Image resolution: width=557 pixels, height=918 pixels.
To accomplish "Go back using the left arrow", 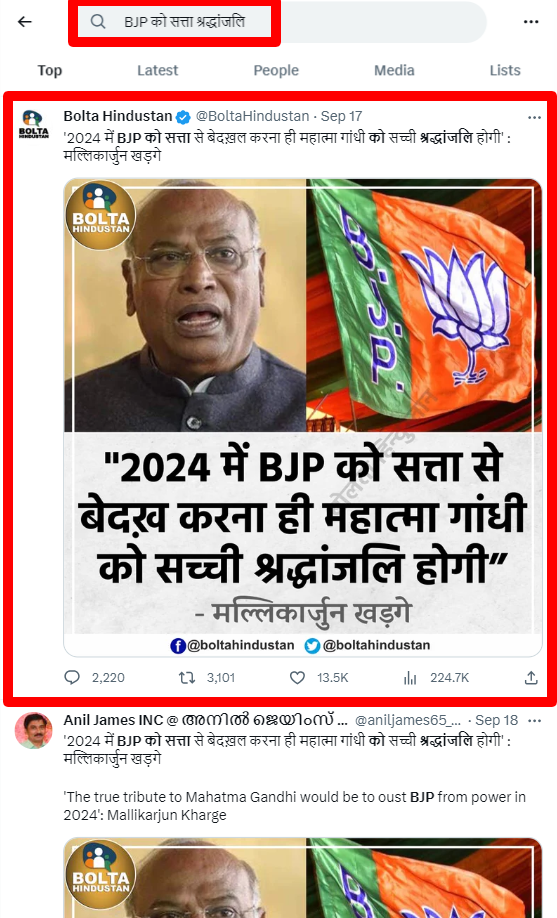I will coord(25,22).
